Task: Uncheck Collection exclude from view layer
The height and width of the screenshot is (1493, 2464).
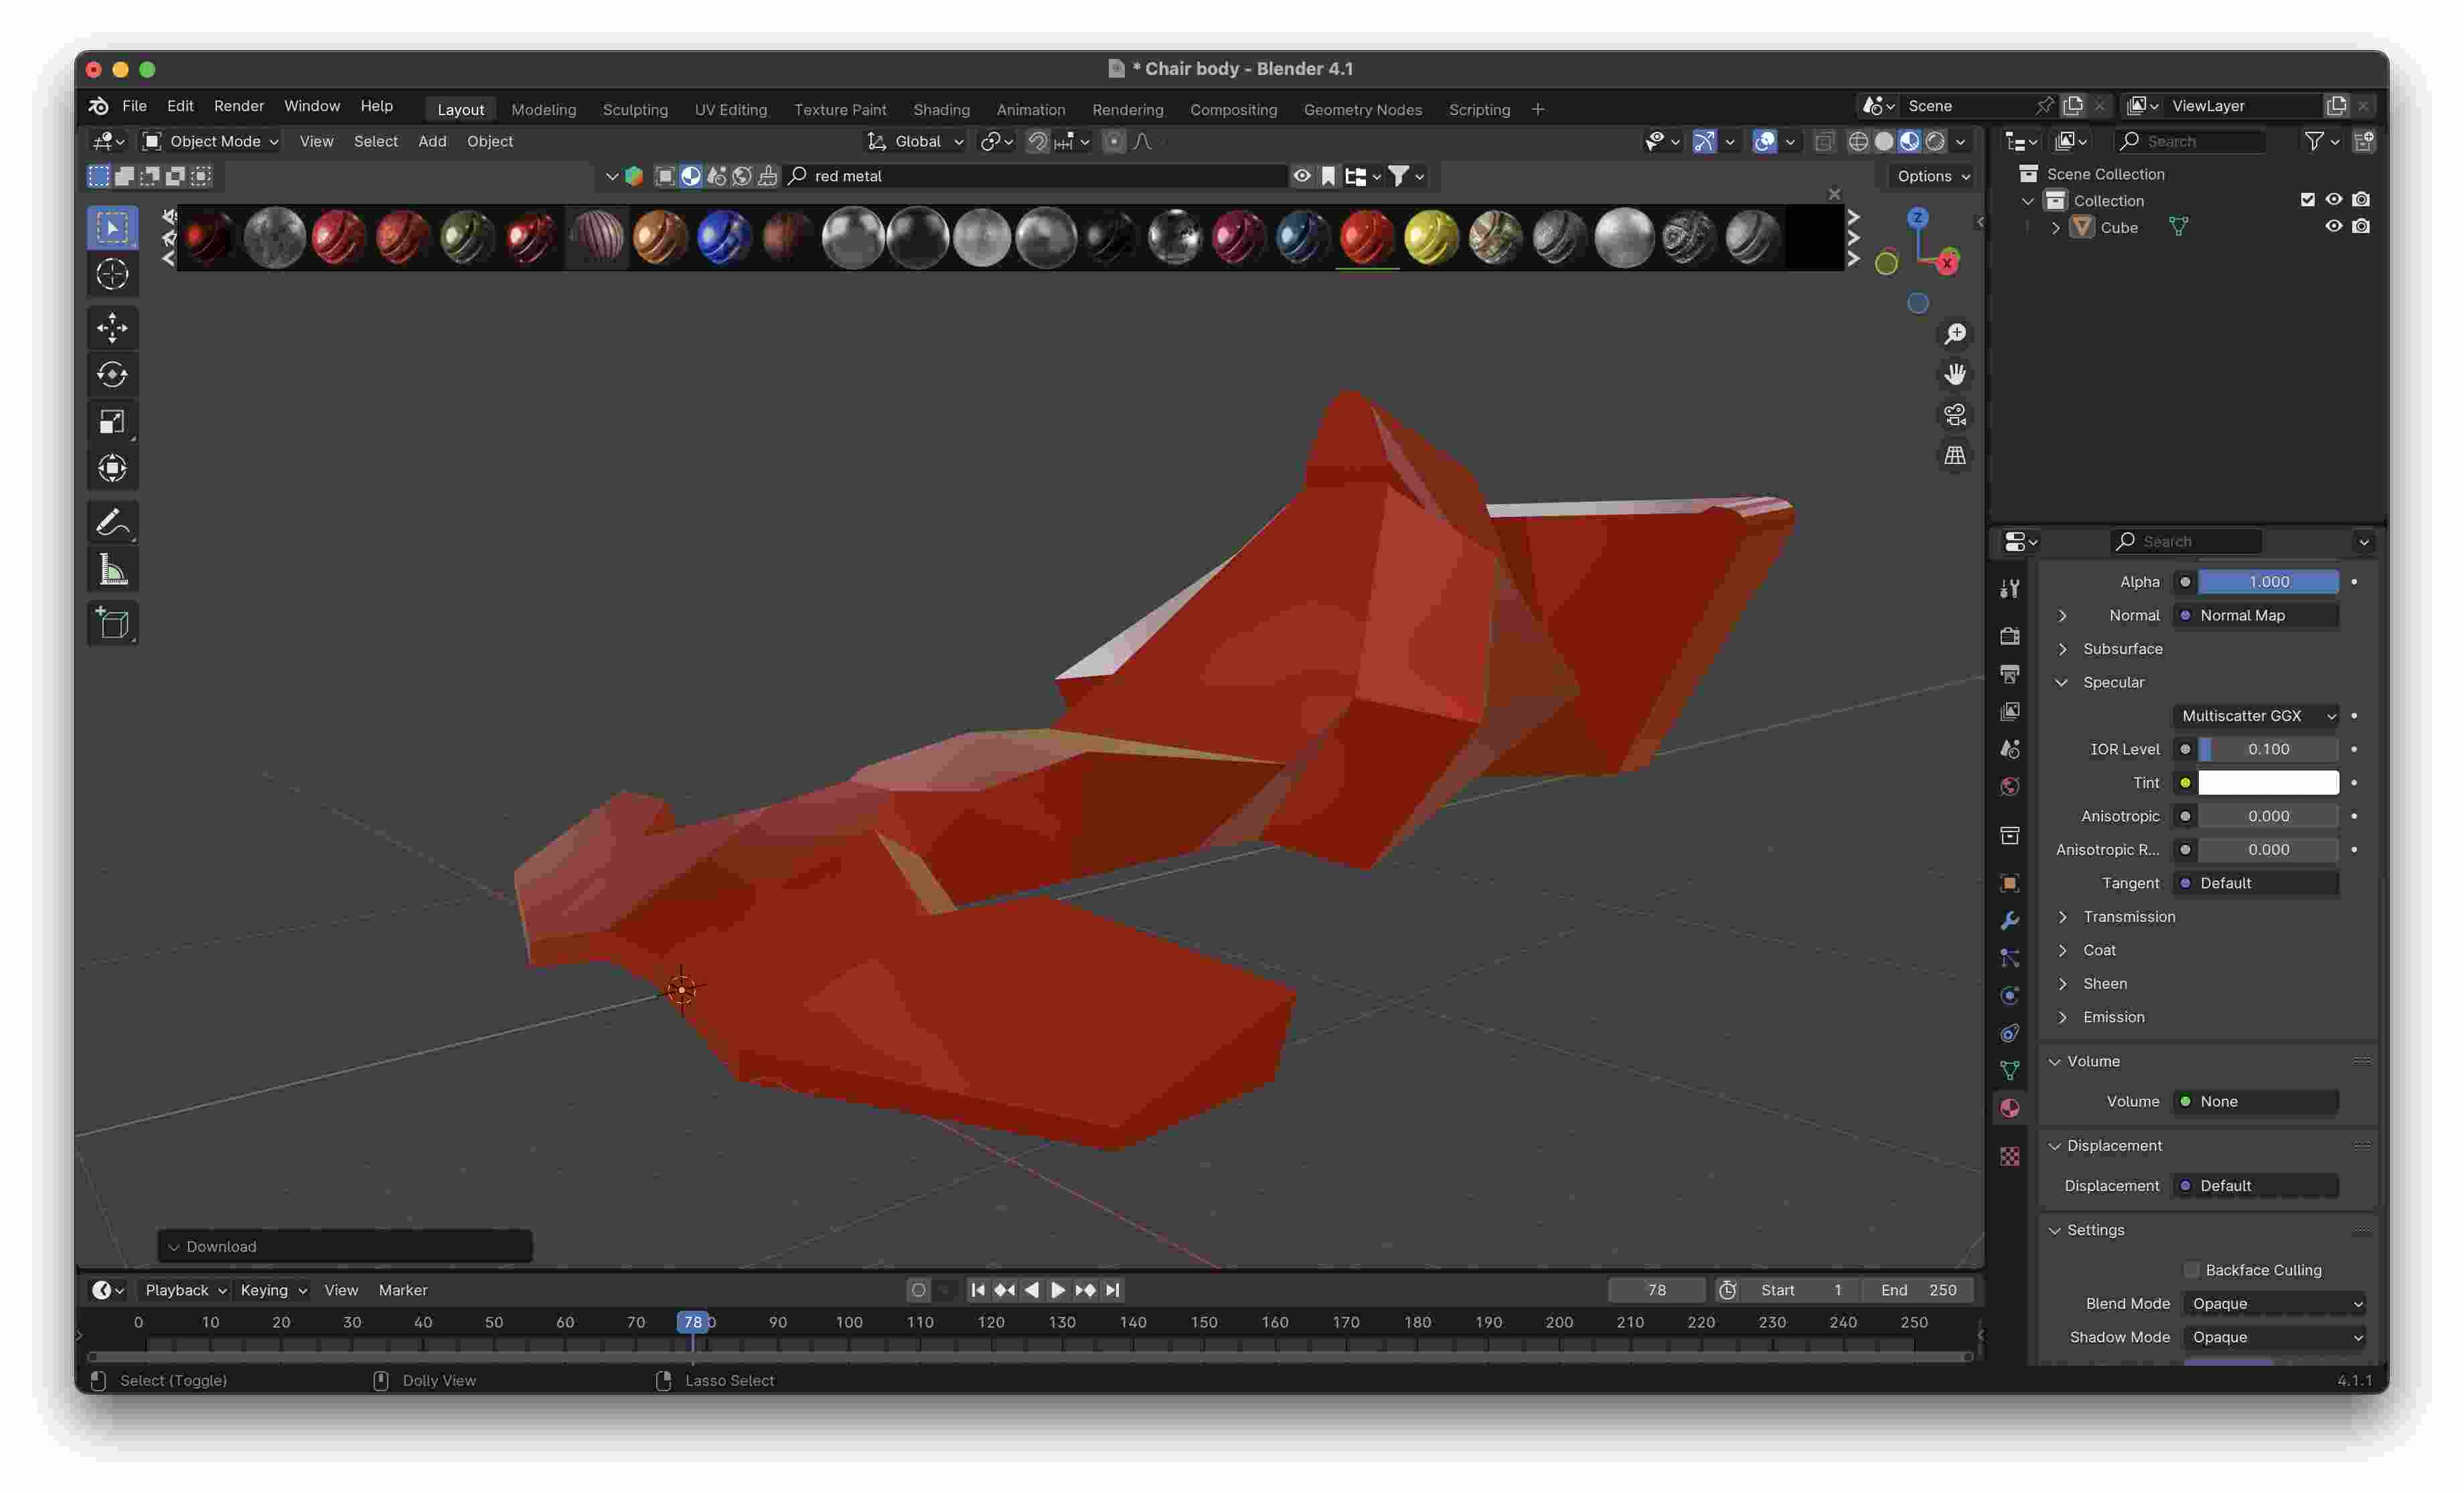Action: (2307, 200)
